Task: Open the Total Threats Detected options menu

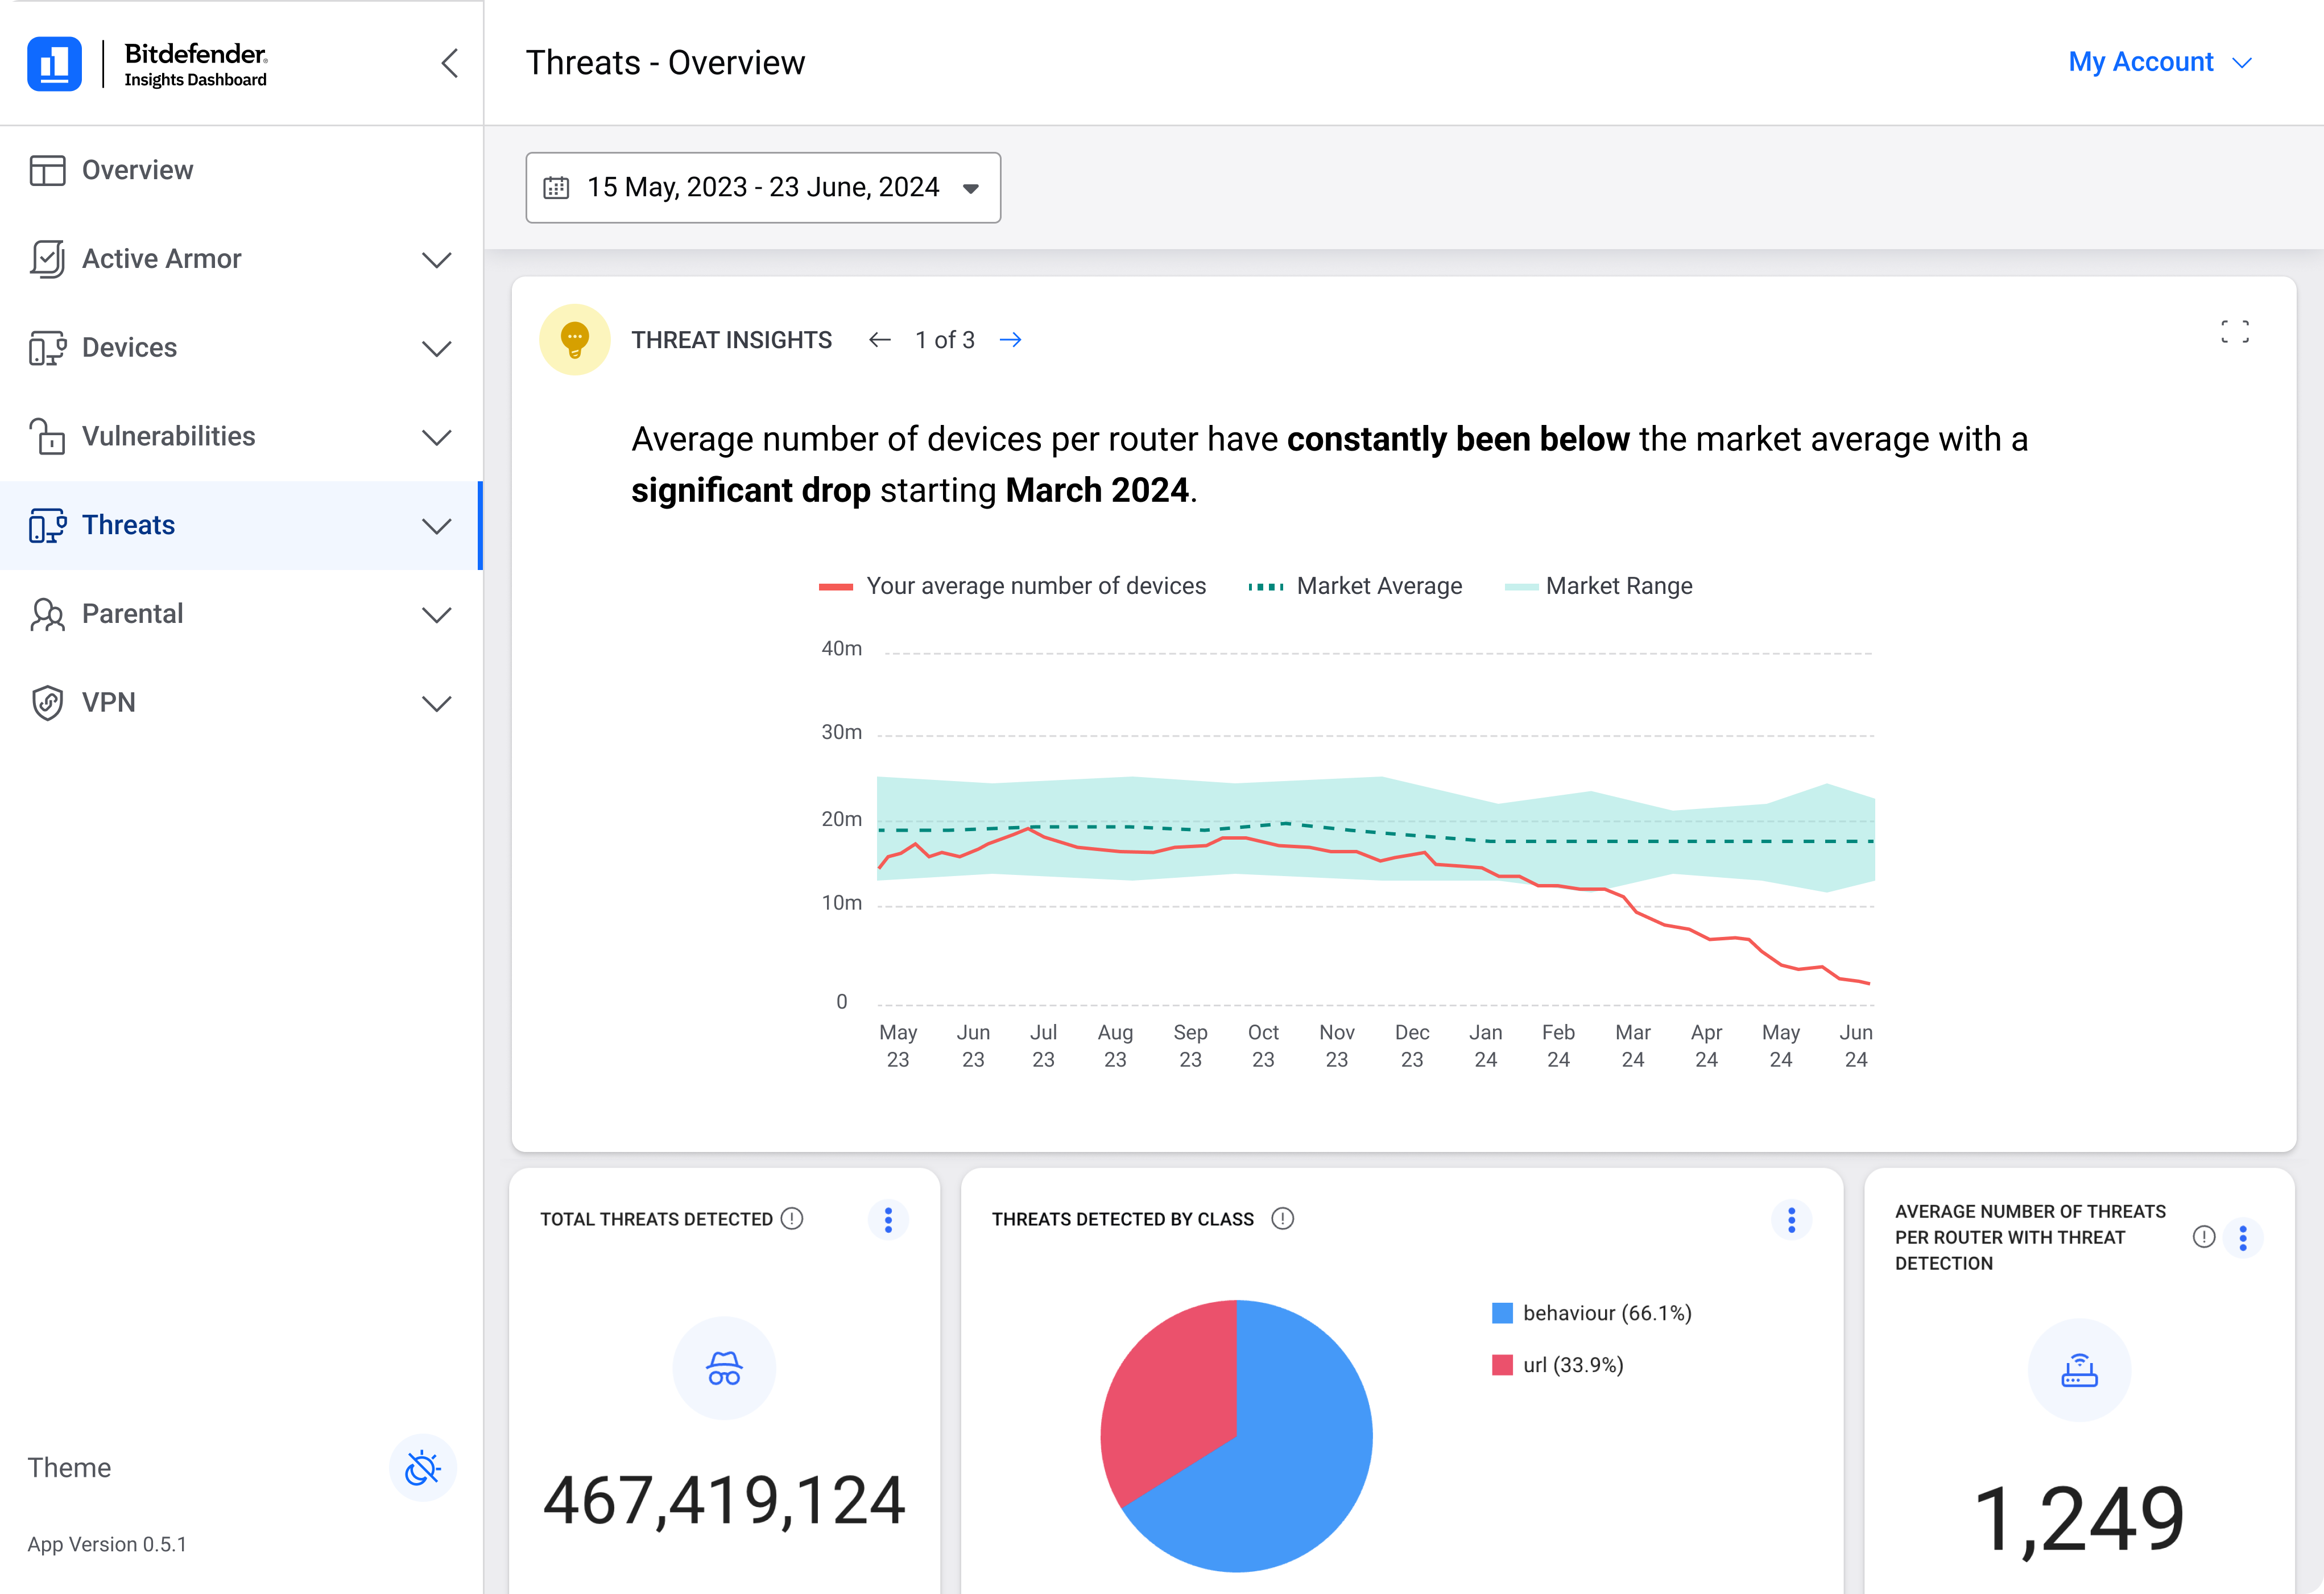Action: 888,1219
